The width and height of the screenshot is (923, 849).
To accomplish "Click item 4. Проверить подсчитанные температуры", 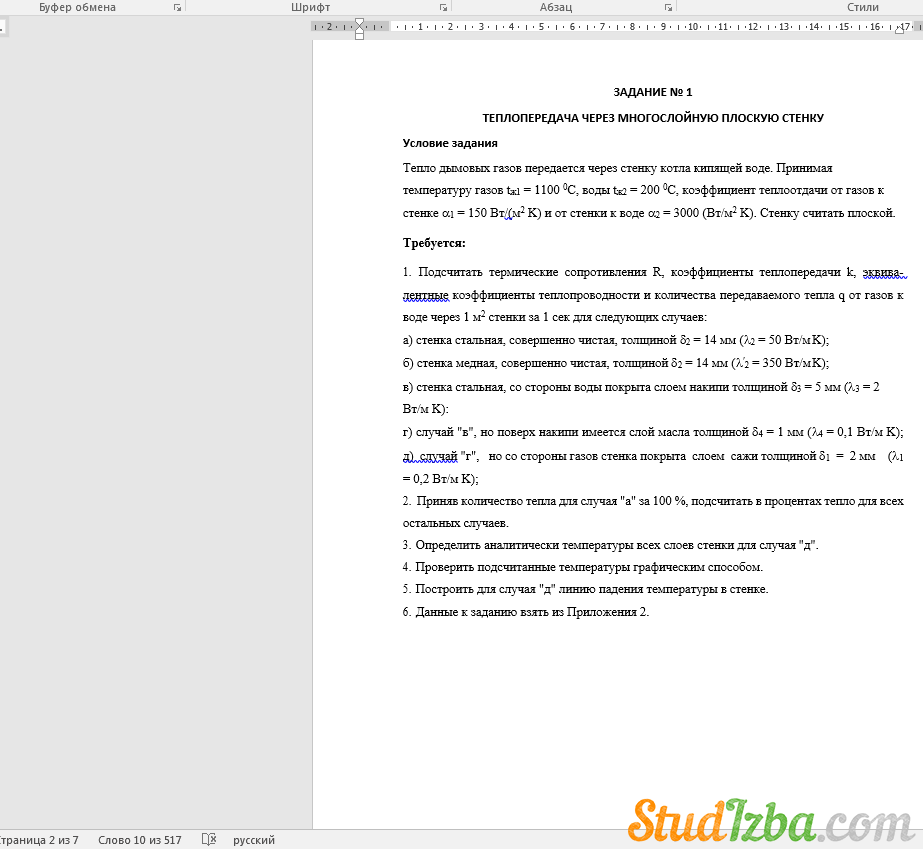I will pyautogui.click(x=583, y=567).
